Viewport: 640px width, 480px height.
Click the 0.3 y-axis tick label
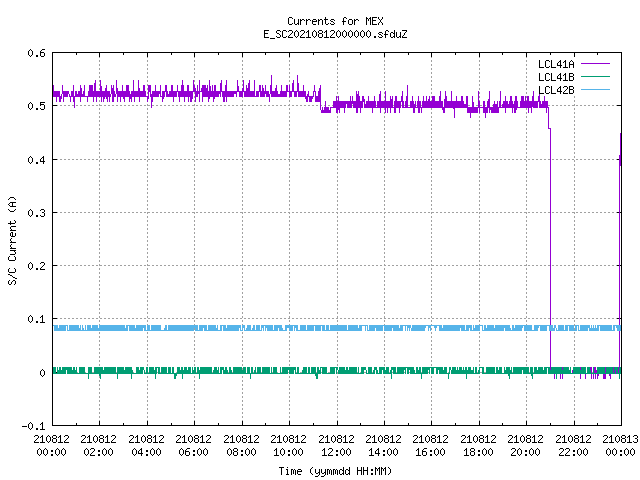[x=36, y=213]
